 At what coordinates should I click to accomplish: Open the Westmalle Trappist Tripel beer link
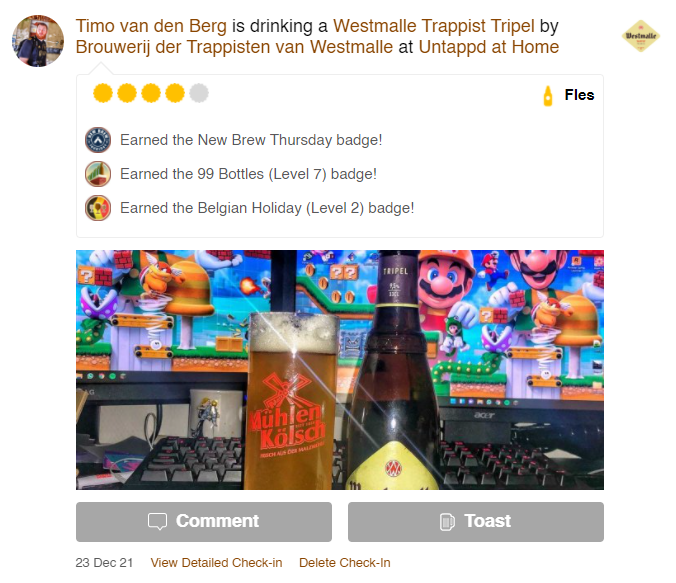click(434, 26)
